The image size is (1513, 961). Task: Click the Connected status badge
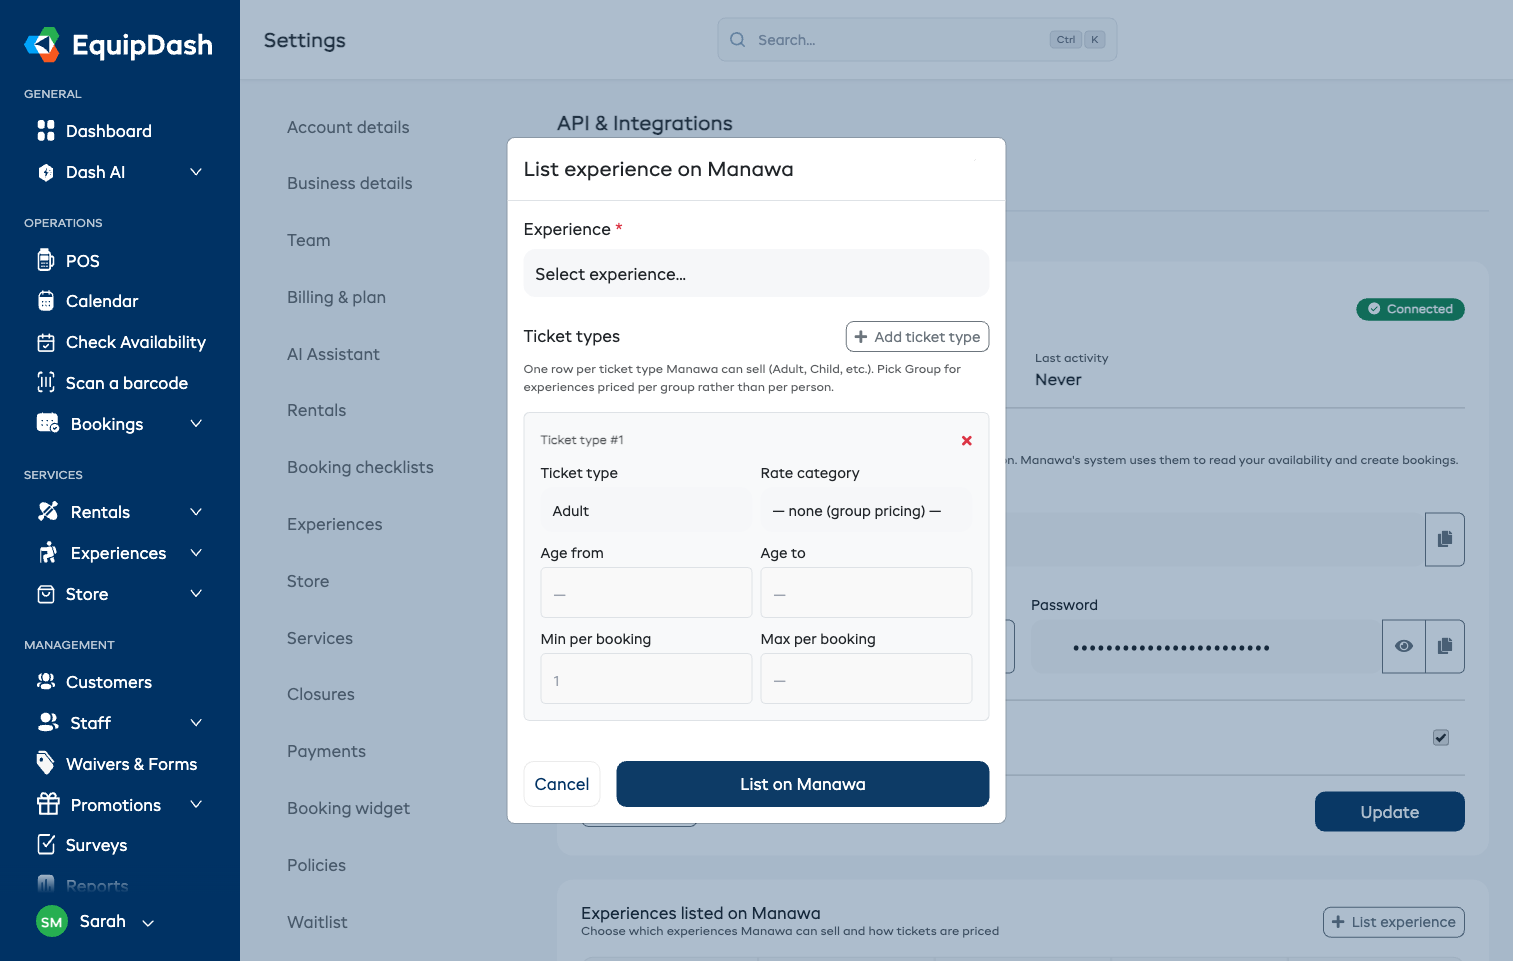(1410, 309)
